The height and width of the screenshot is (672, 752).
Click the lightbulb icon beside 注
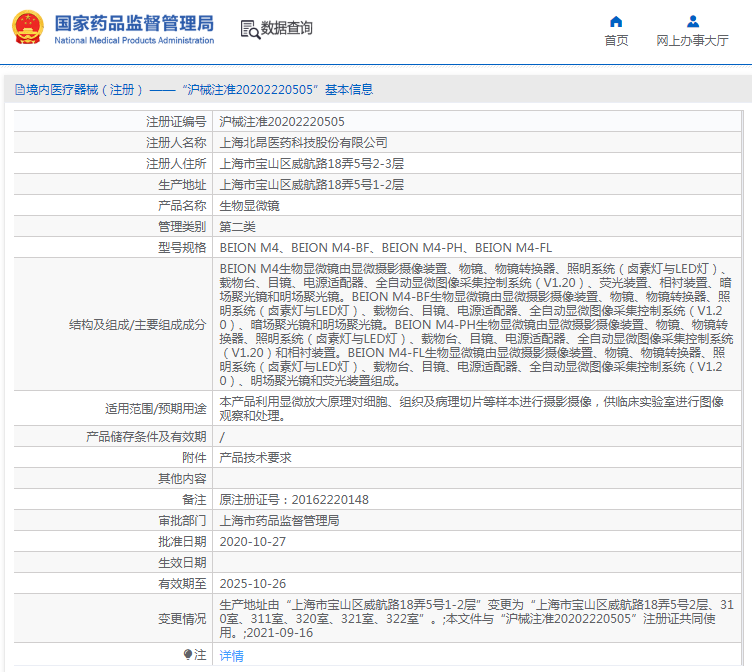point(187,655)
